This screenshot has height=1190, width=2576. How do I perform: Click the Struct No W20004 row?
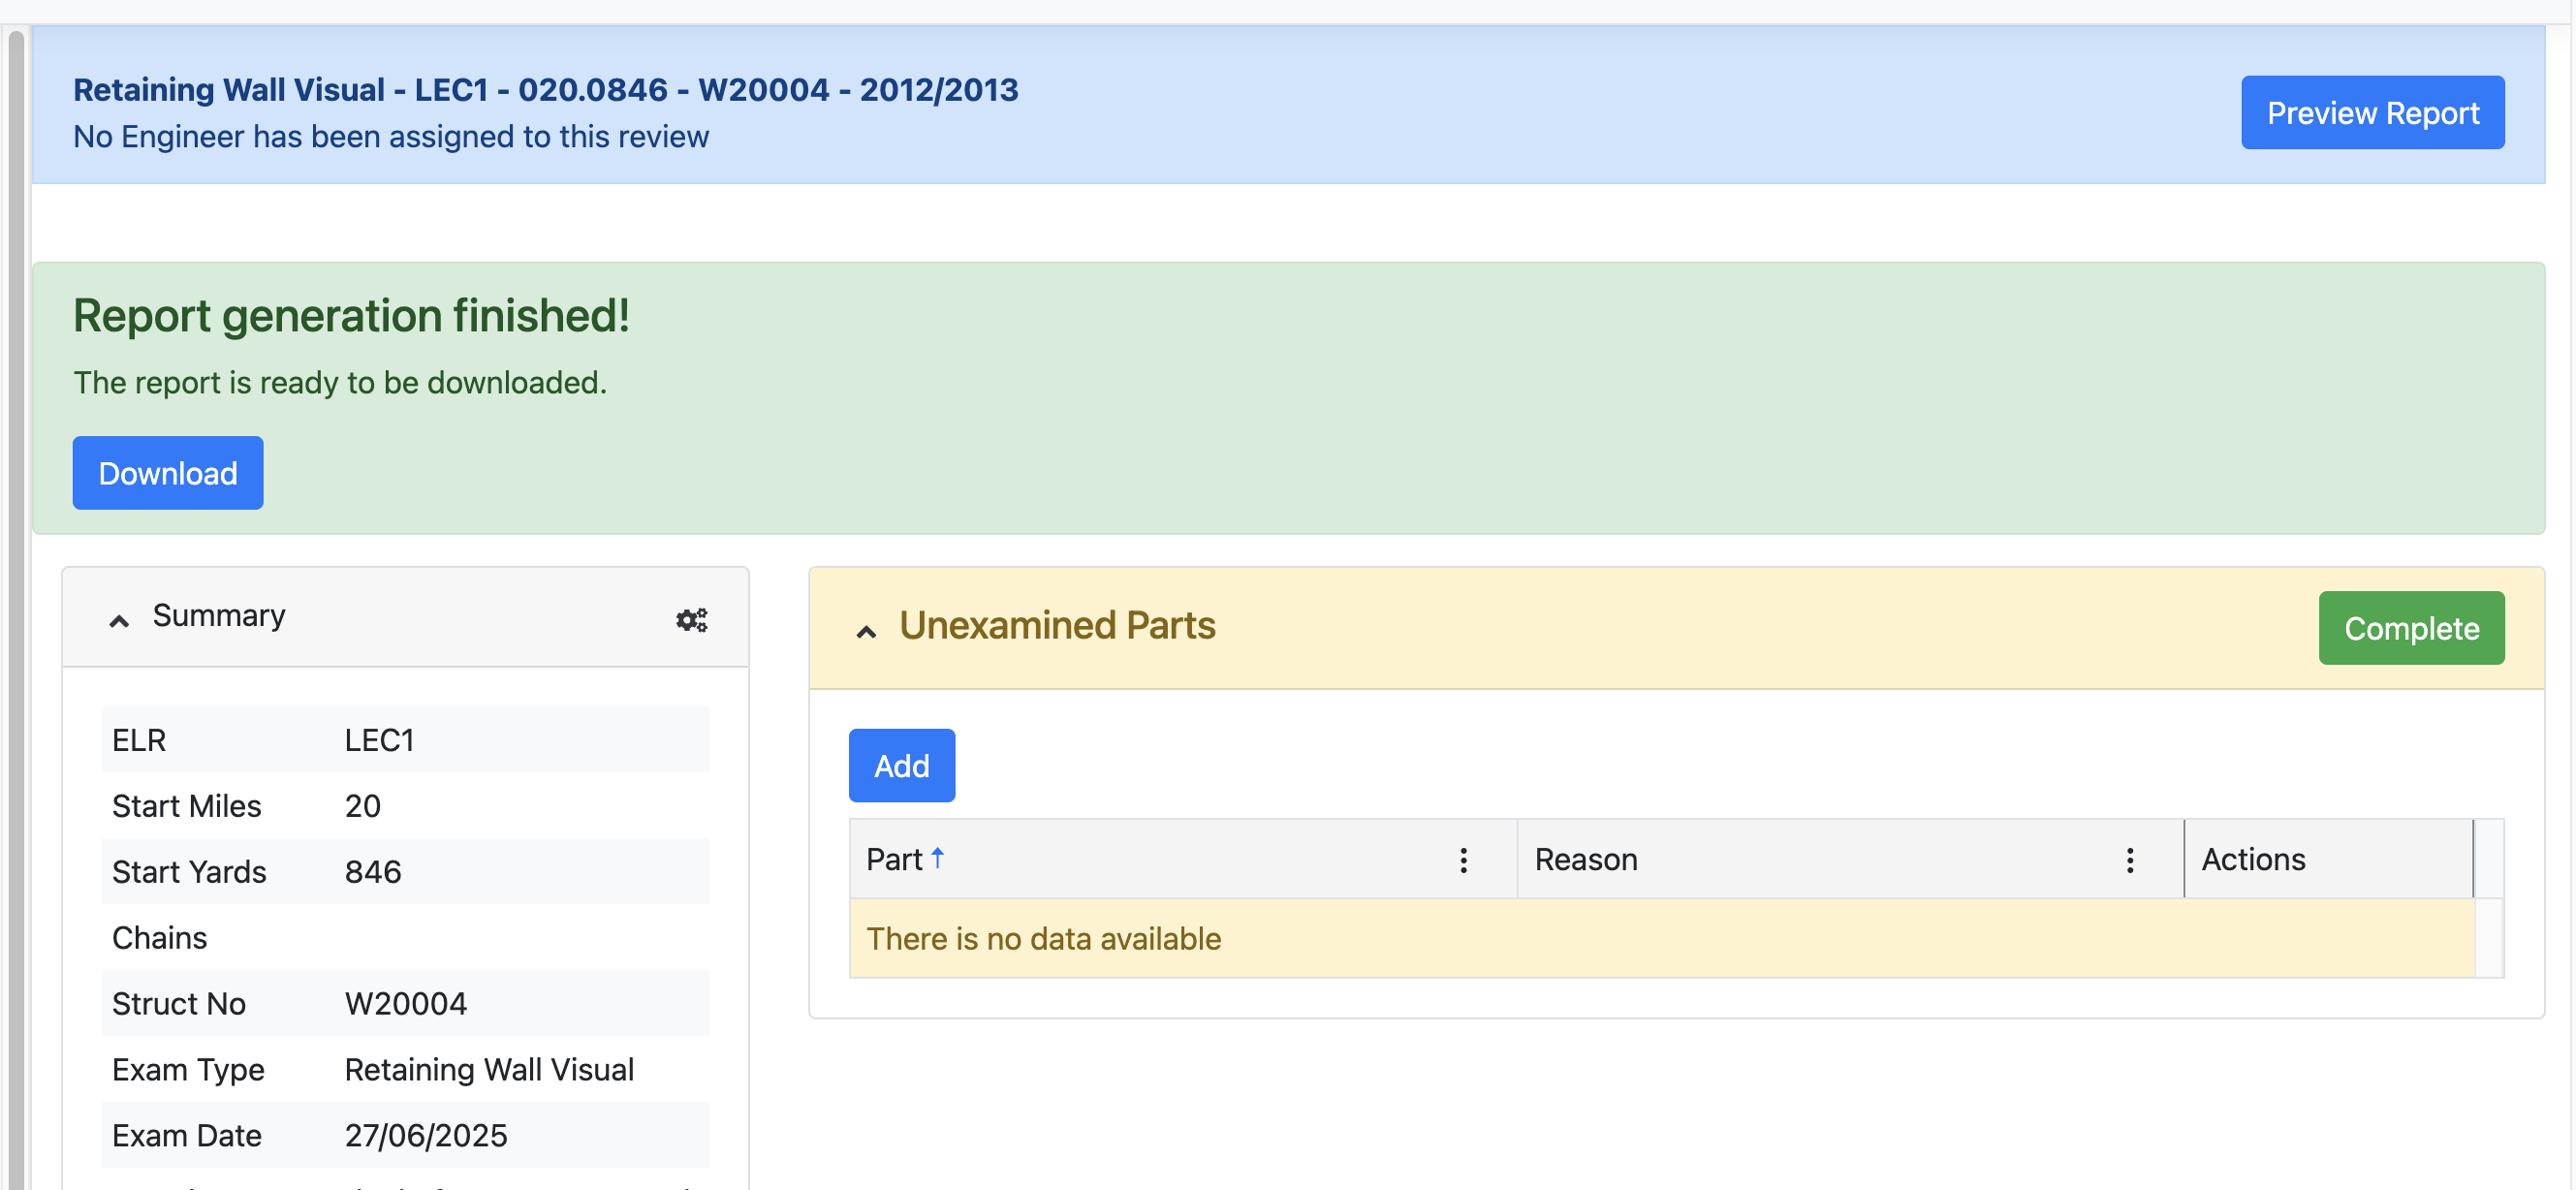[x=405, y=1004]
